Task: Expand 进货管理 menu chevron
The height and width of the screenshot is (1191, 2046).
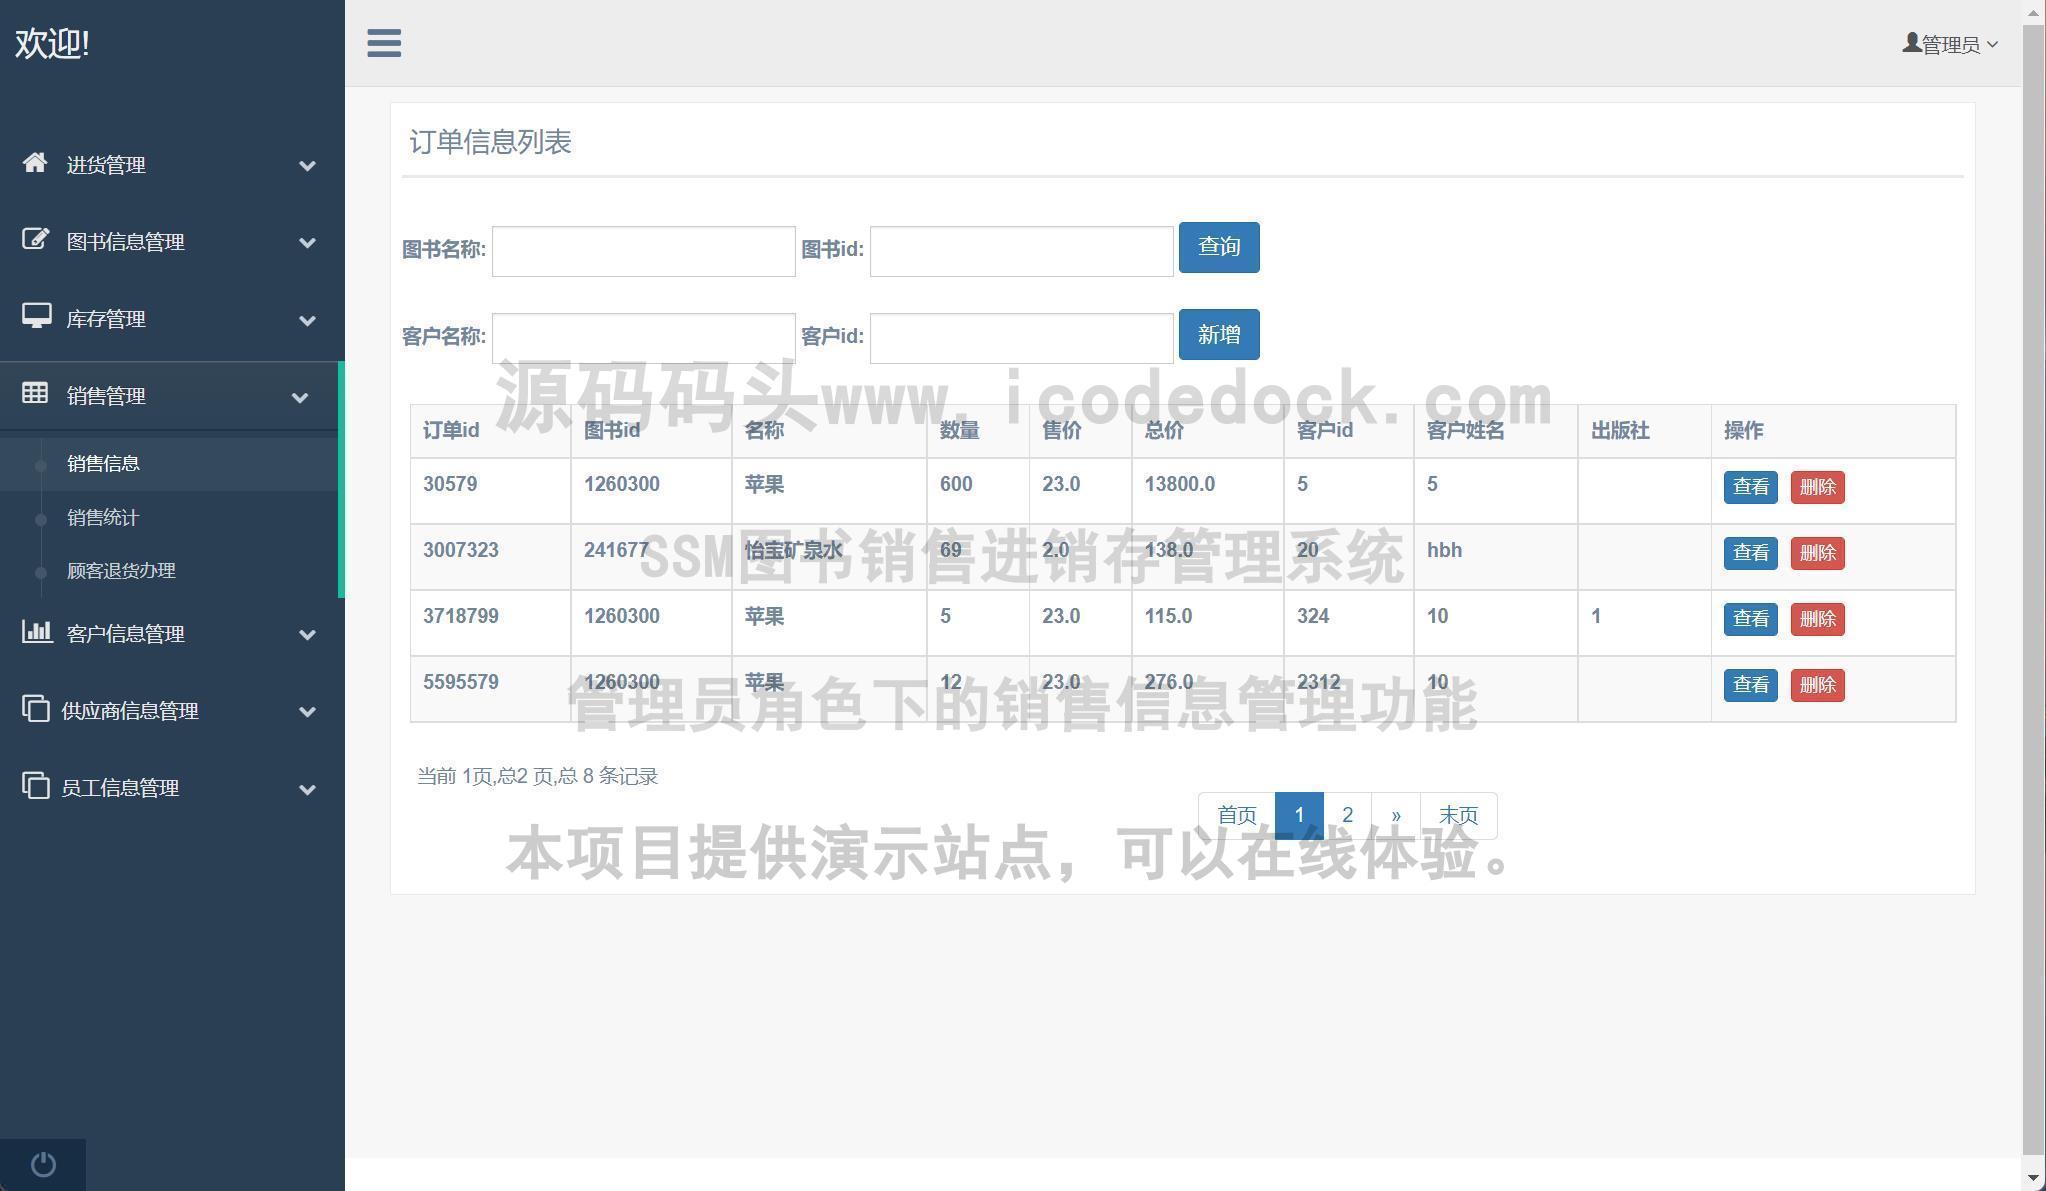Action: [x=307, y=166]
